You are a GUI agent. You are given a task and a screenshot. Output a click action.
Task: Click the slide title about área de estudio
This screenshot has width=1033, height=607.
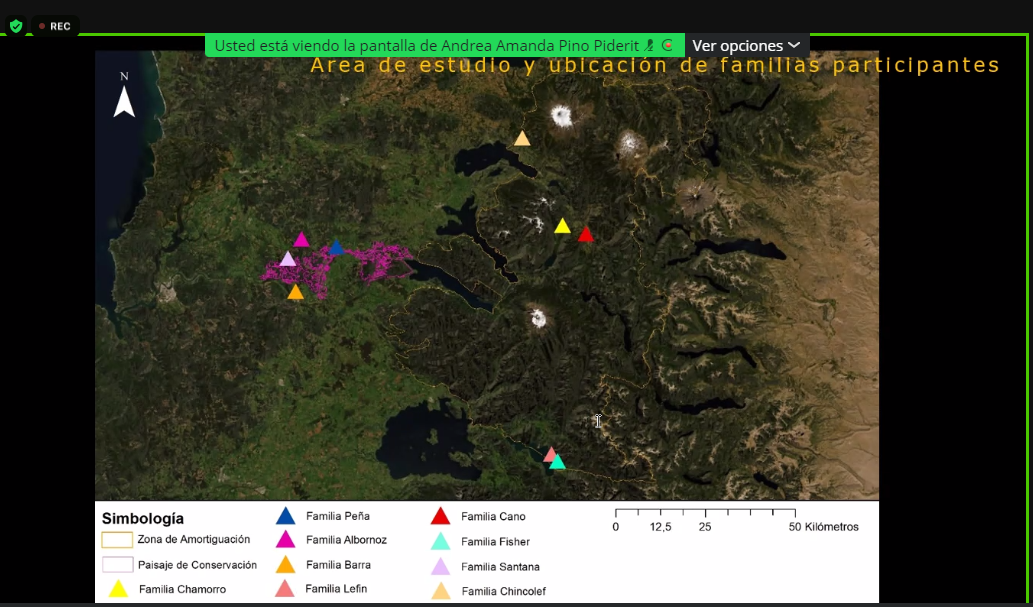pyautogui.click(x=655, y=66)
